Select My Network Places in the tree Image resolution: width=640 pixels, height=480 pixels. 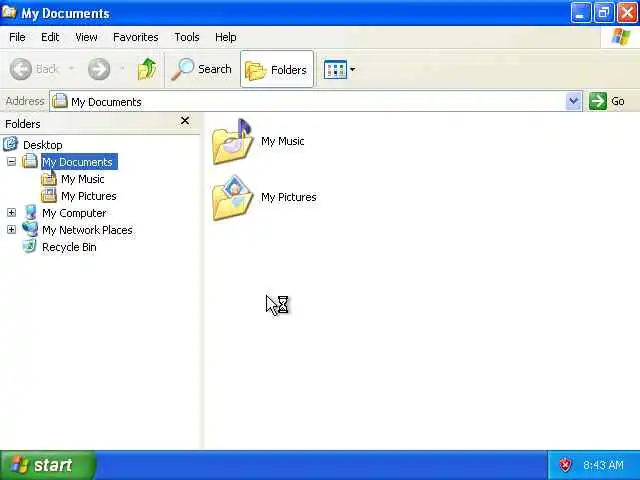coord(87,230)
